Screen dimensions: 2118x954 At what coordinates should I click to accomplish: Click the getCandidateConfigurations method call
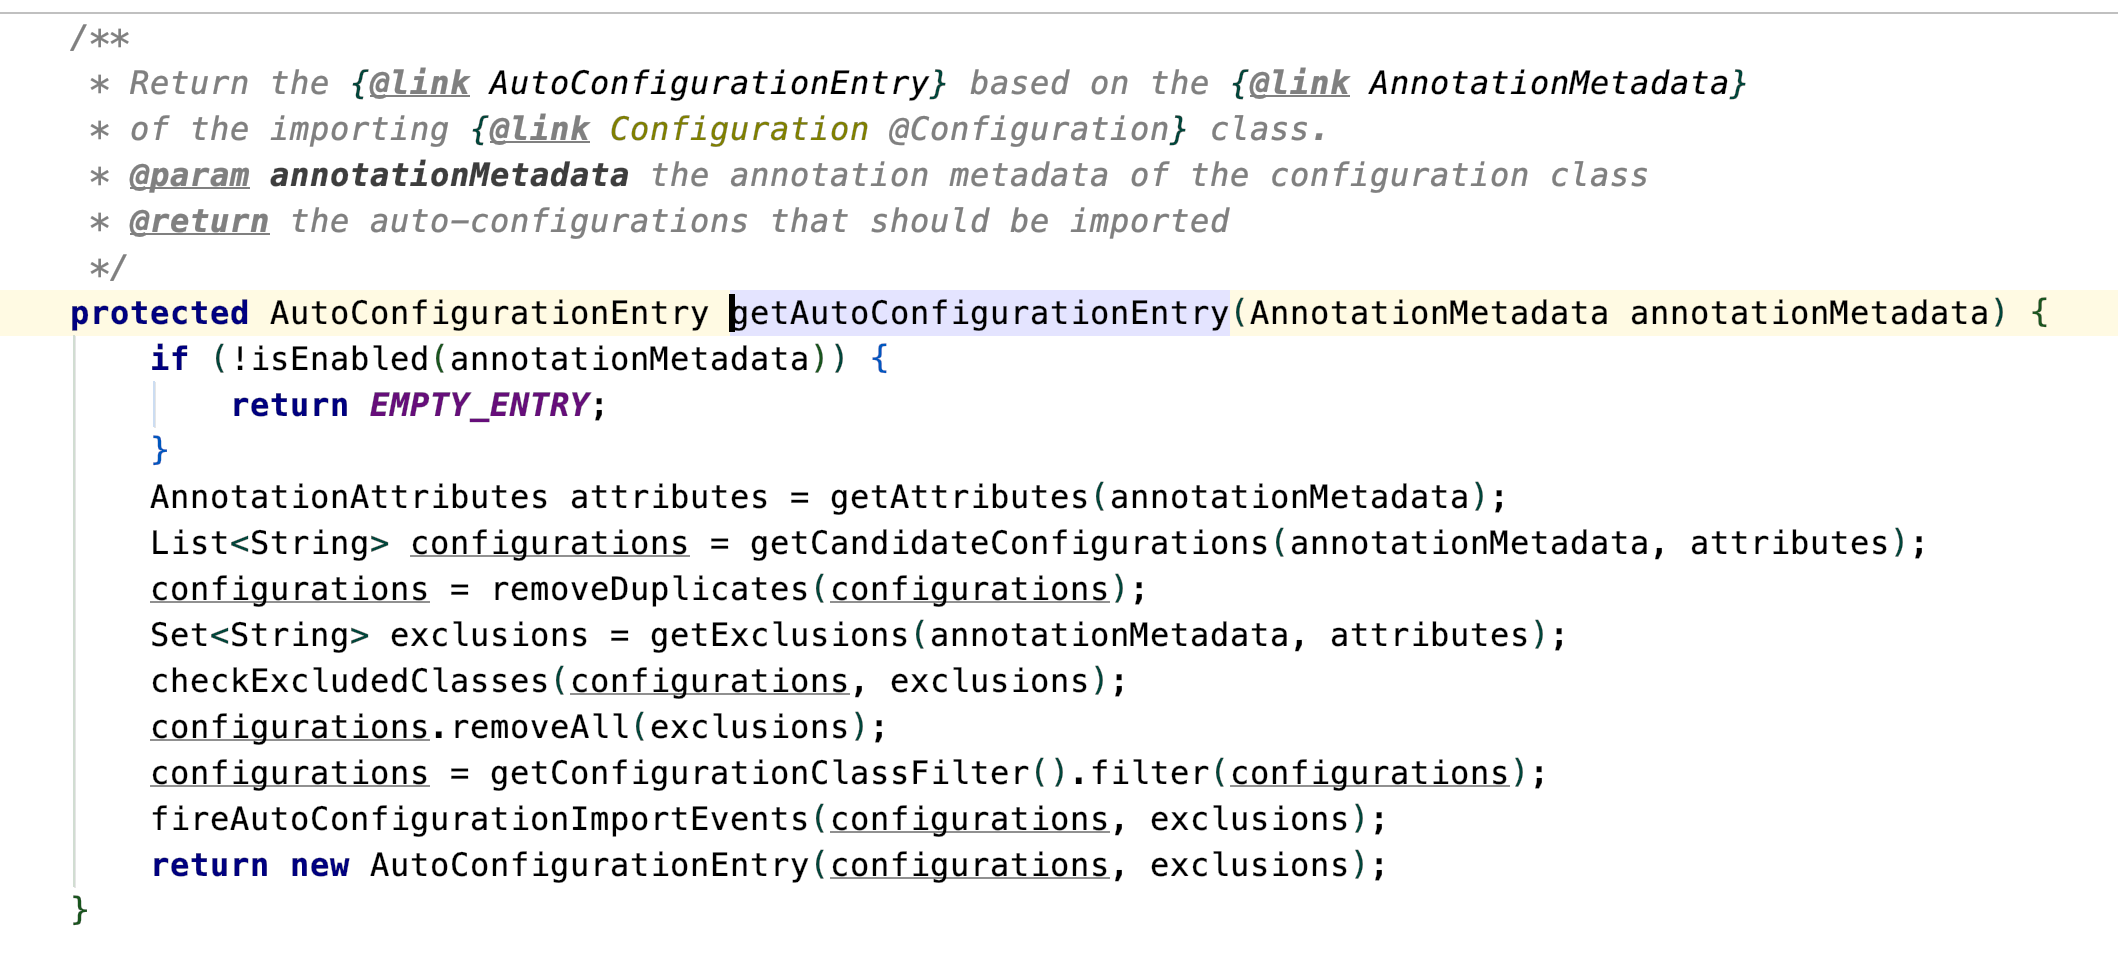tap(1009, 543)
